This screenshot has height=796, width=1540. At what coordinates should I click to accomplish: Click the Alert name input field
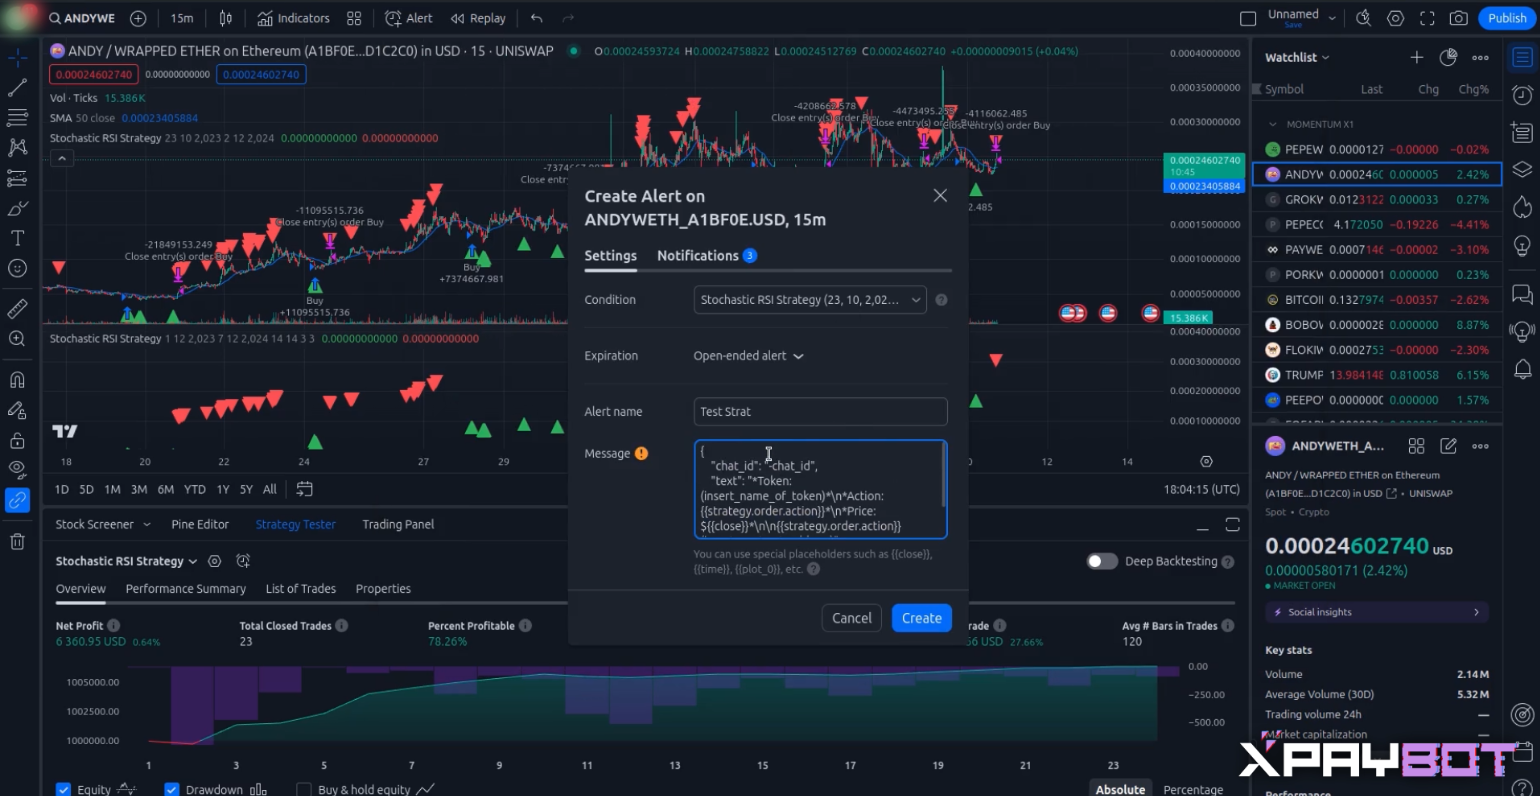[820, 412]
